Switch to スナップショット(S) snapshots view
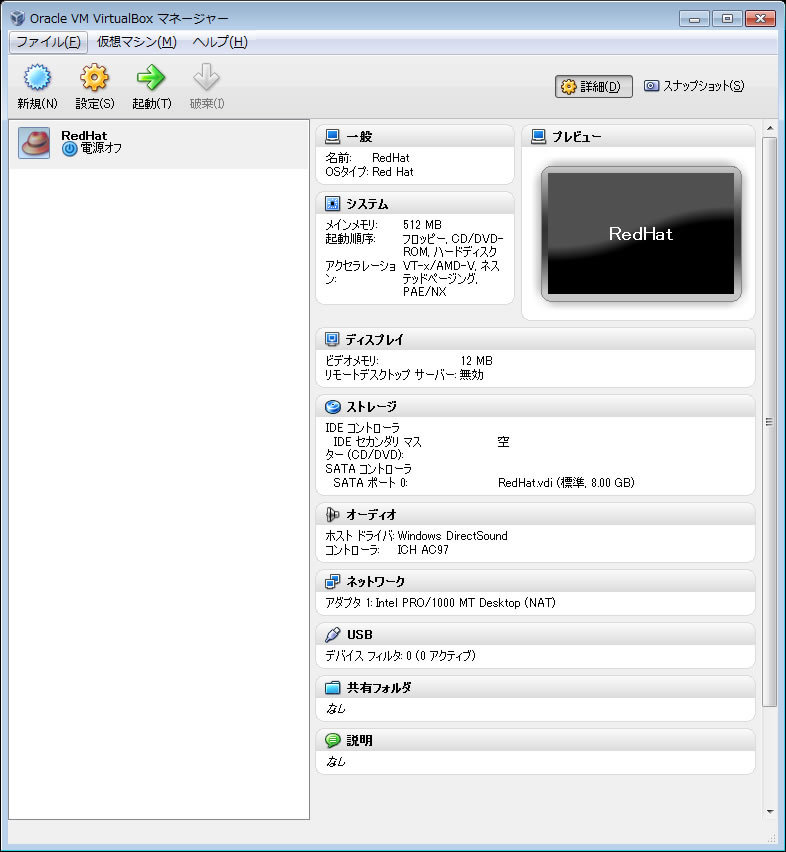The image size is (786, 852). (x=694, y=86)
